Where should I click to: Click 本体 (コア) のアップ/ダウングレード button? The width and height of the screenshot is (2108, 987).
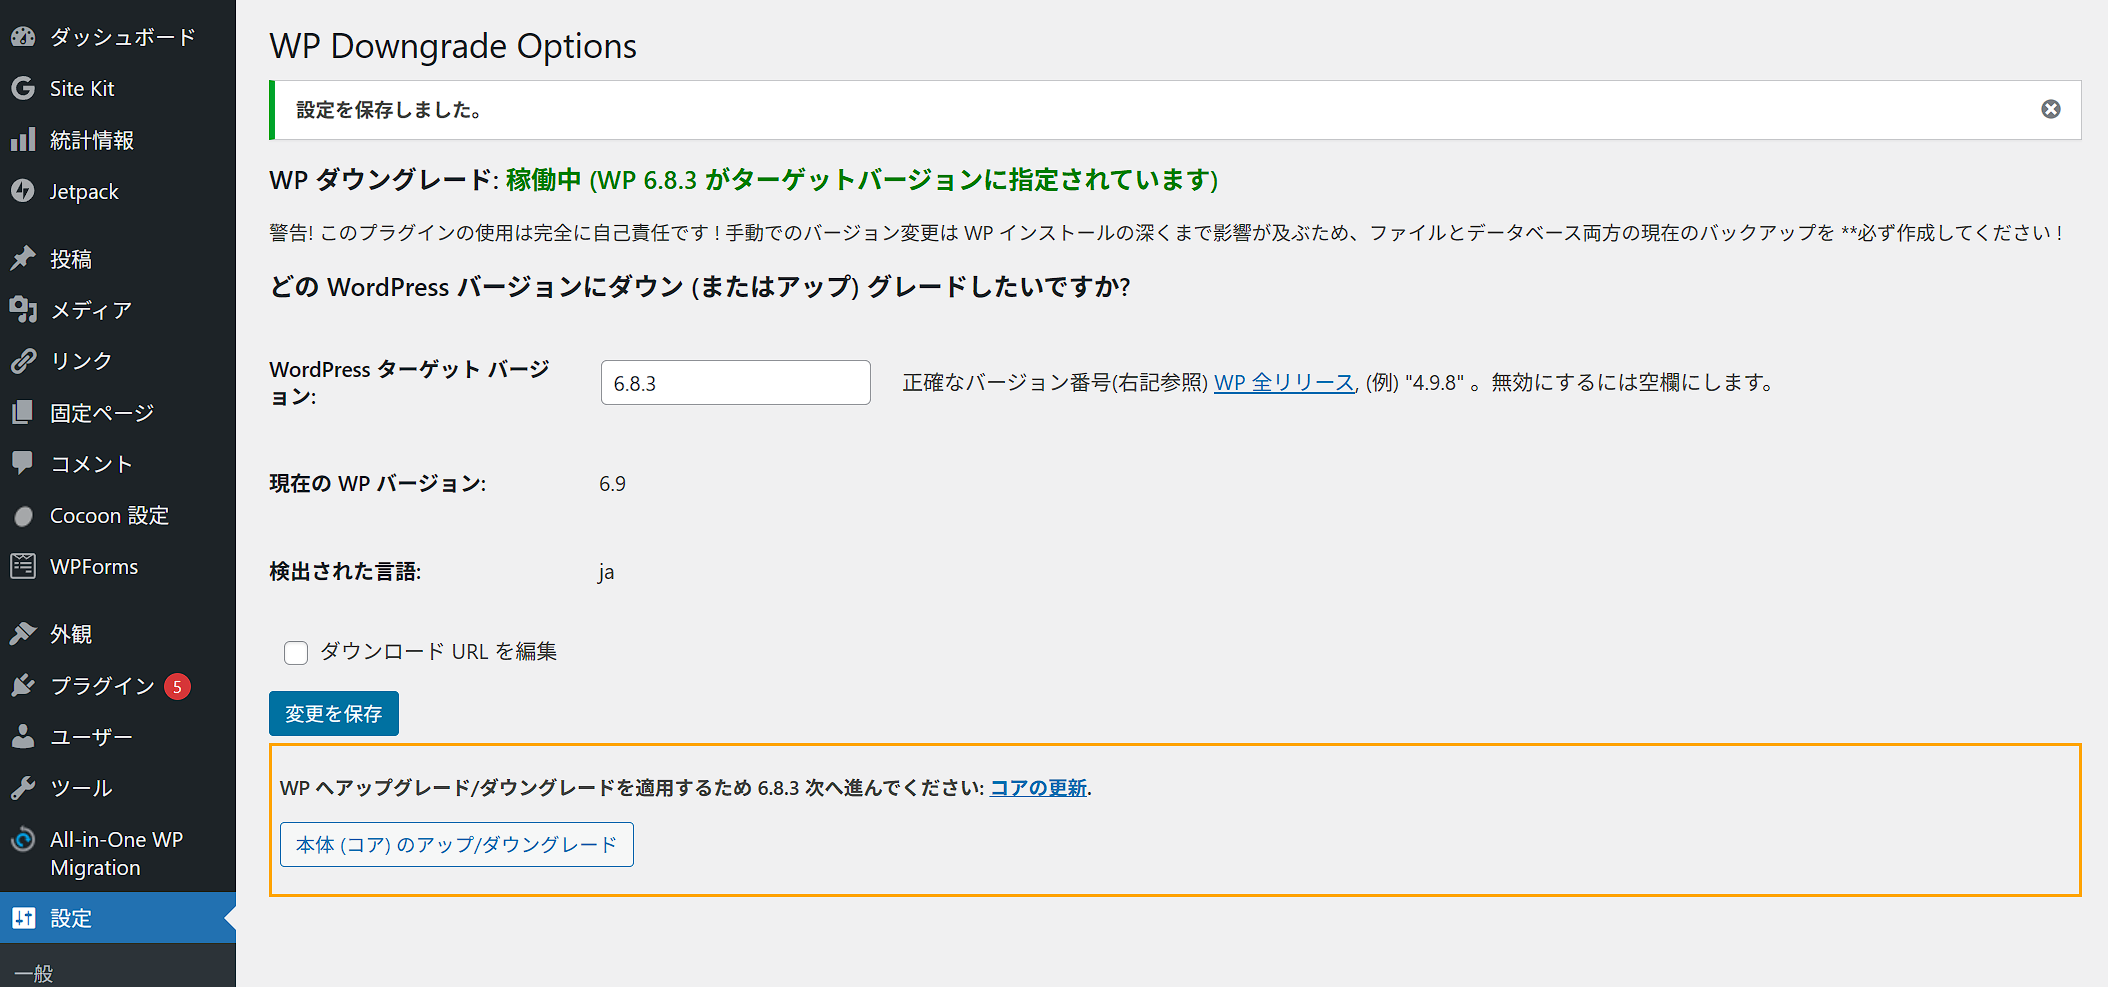pos(456,845)
